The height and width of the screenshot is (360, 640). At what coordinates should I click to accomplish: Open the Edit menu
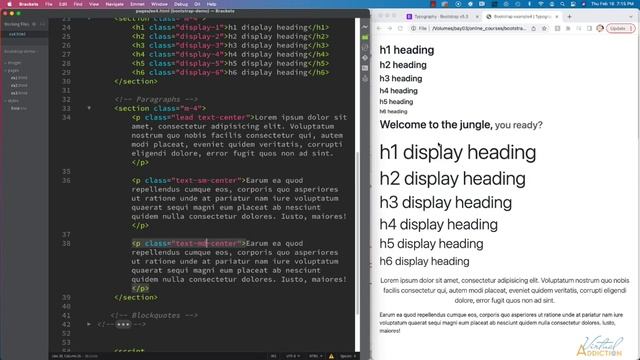(x=63, y=4)
